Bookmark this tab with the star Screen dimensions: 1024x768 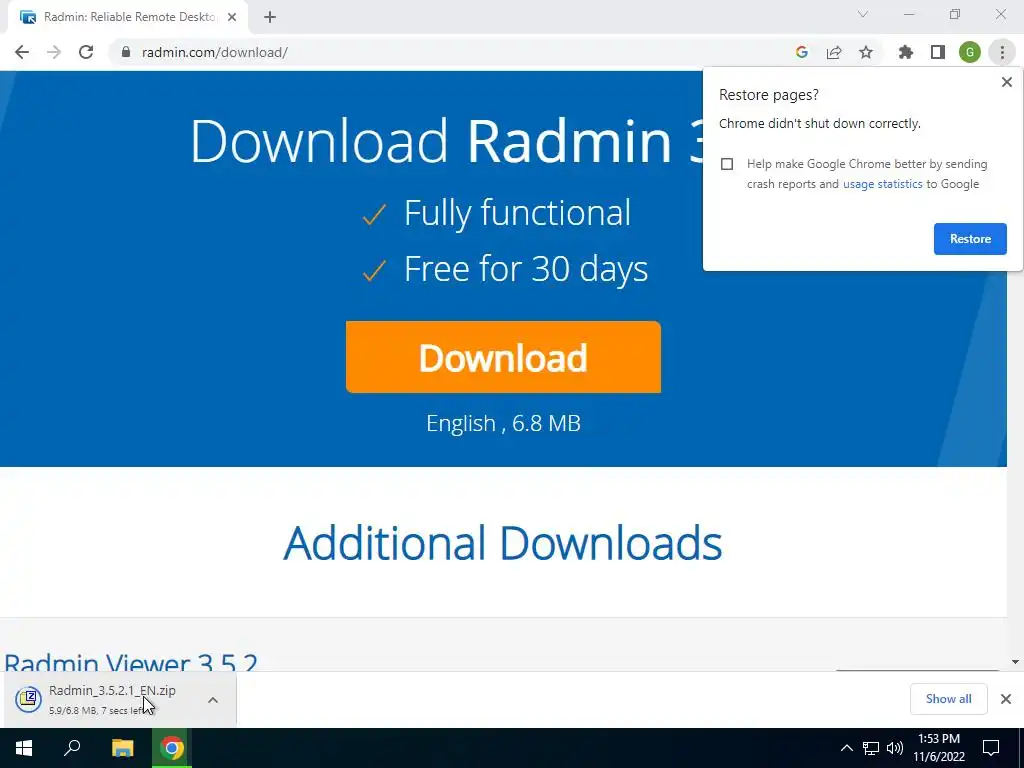[x=866, y=52]
